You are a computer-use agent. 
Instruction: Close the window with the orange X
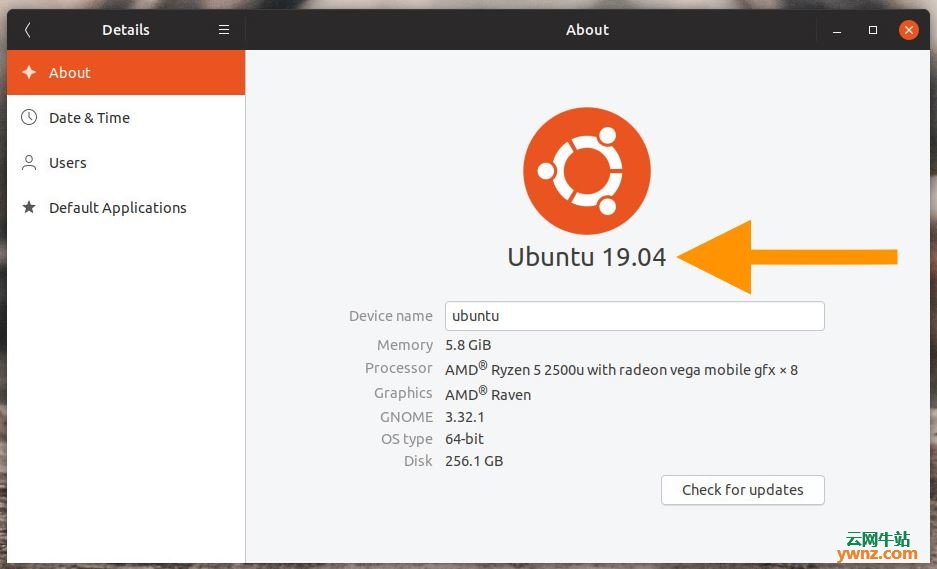pos(908,30)
